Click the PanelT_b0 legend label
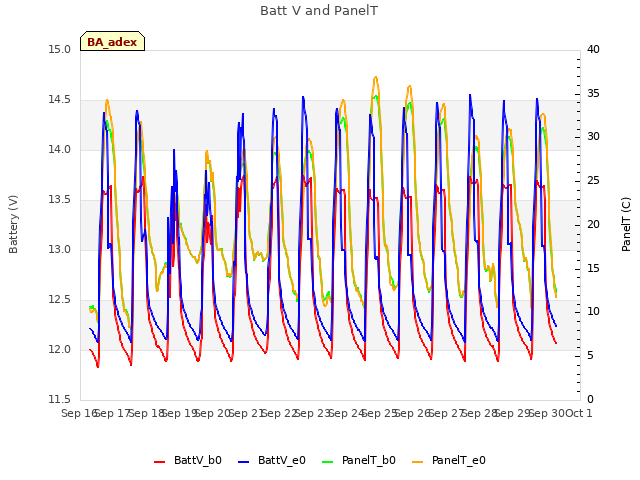Screen dimensions: 640x480 (x=369, y=460)
